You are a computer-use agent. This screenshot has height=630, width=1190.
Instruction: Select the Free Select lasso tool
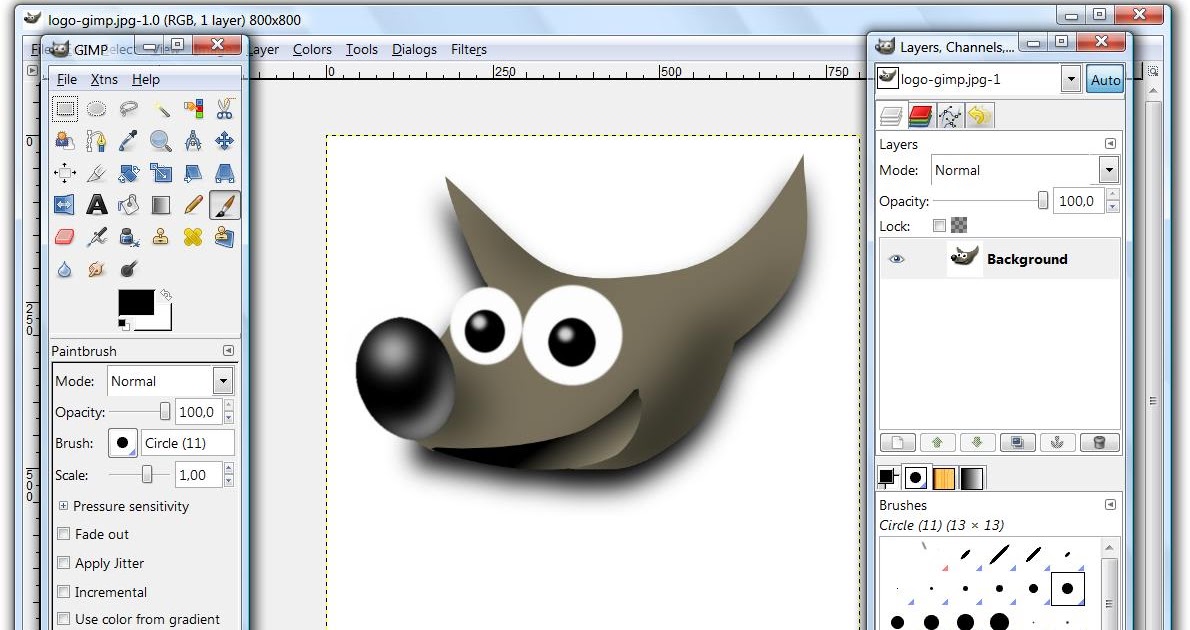point(129,109)
